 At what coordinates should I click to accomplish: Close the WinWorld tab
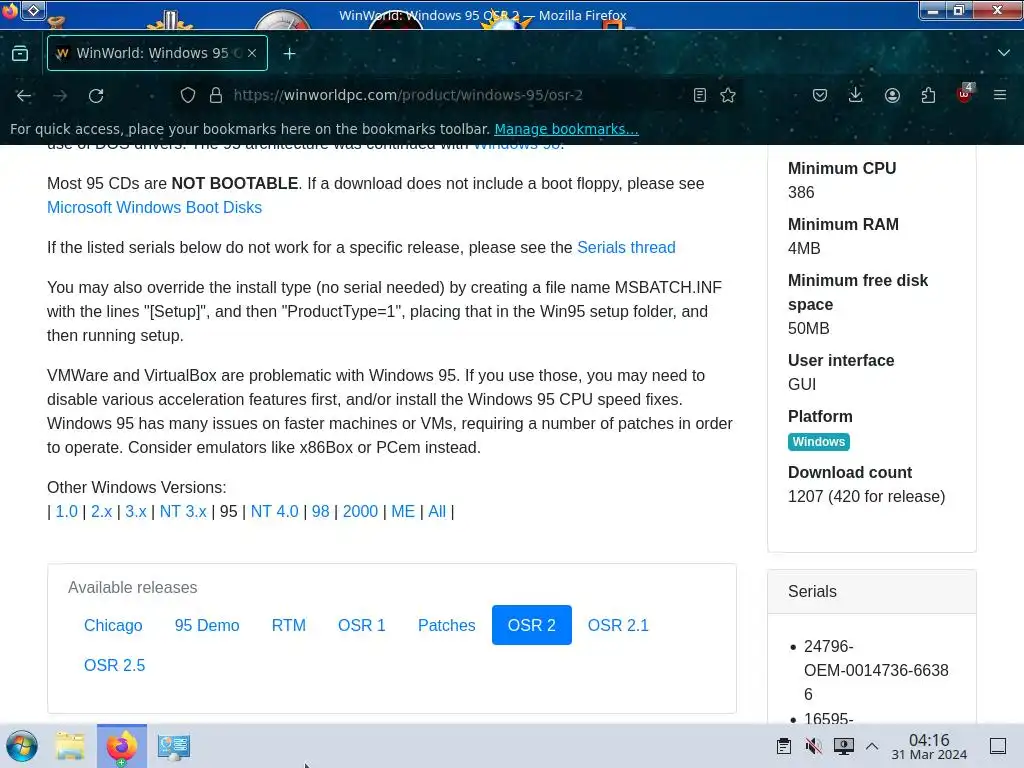pyautogui.click(x=252, y=53)
